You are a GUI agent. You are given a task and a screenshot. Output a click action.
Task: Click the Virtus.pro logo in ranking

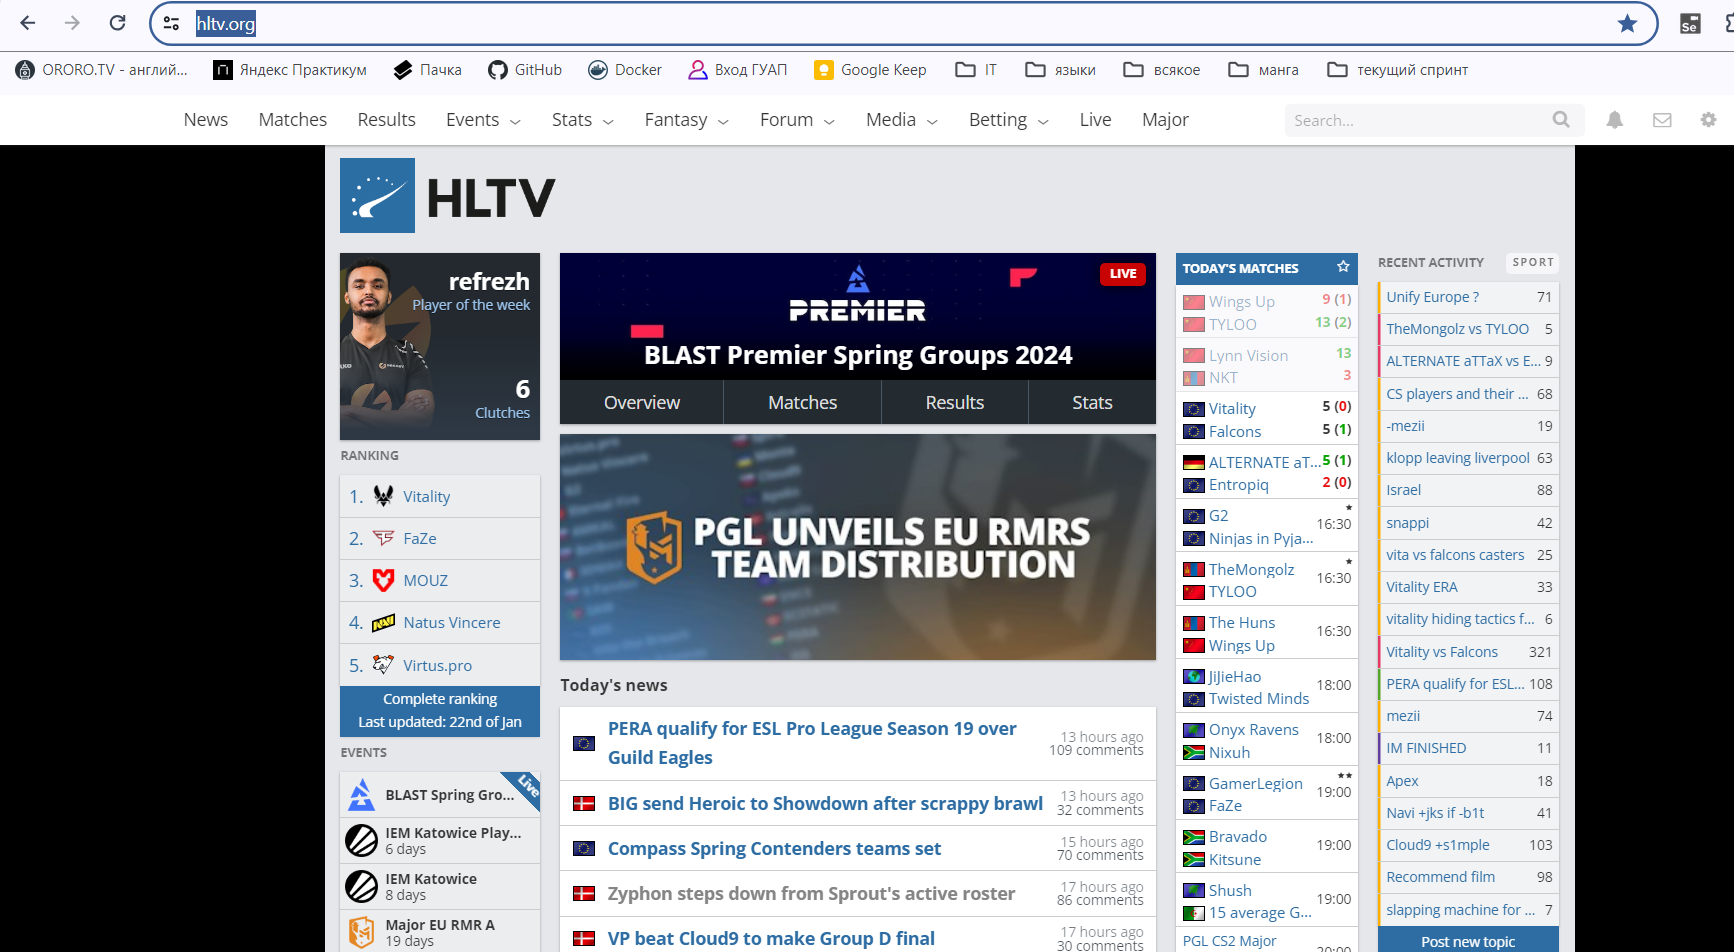pyautogui.click(x=383, y=665)
